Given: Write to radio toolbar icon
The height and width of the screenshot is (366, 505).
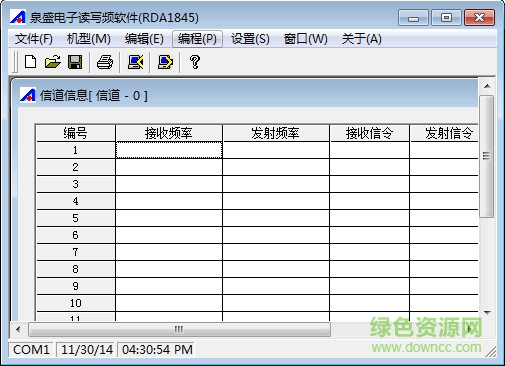Looking at the screenshot, I should point(165,62).
